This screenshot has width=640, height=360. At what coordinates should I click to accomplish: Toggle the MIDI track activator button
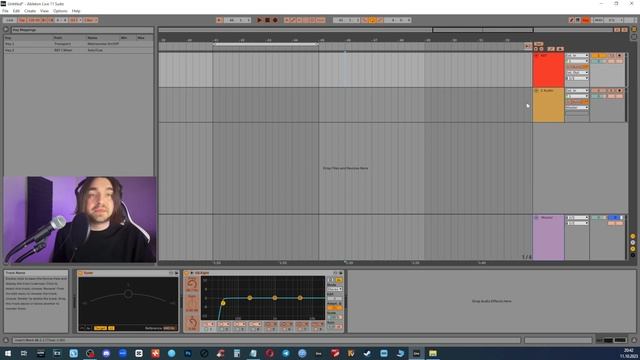coord(600,56)
